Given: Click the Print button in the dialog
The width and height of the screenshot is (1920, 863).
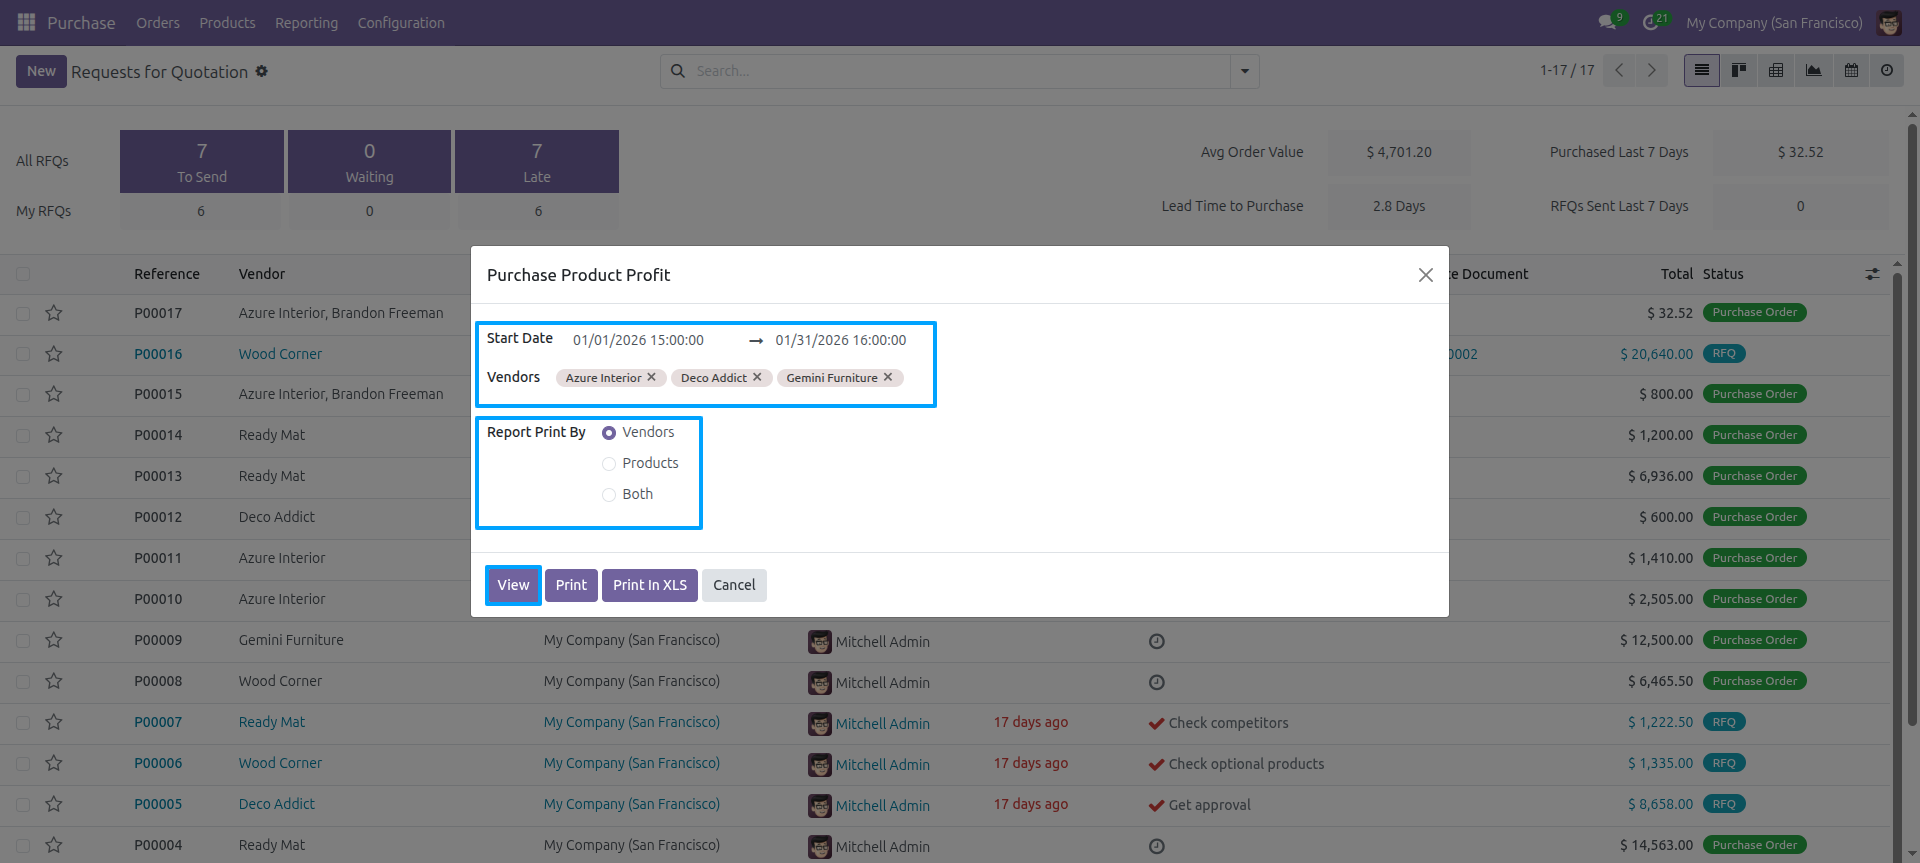Looking at the screenshot, I should (x=571, y=585).
